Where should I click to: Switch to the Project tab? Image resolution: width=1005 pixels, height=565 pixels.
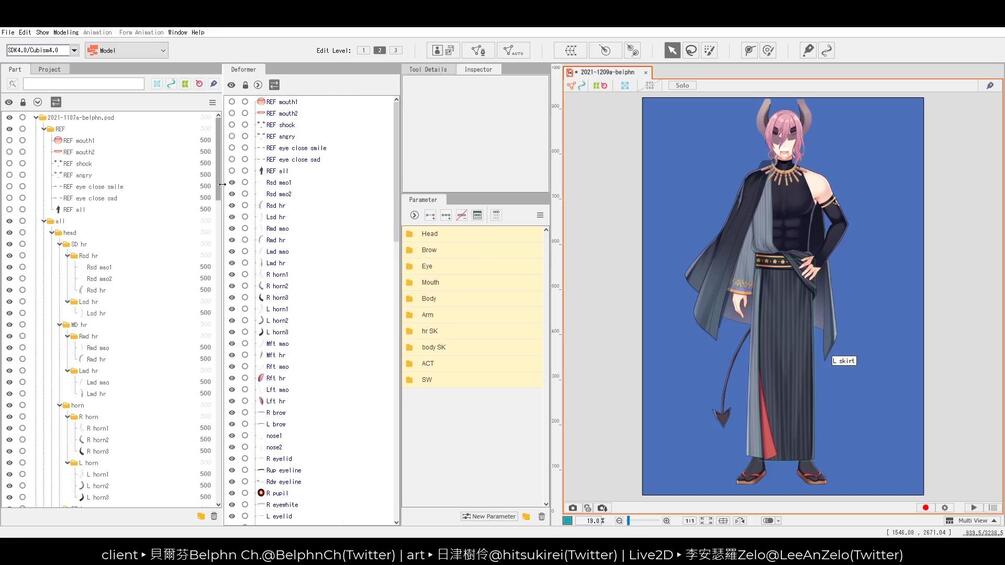tap(49, 69)
